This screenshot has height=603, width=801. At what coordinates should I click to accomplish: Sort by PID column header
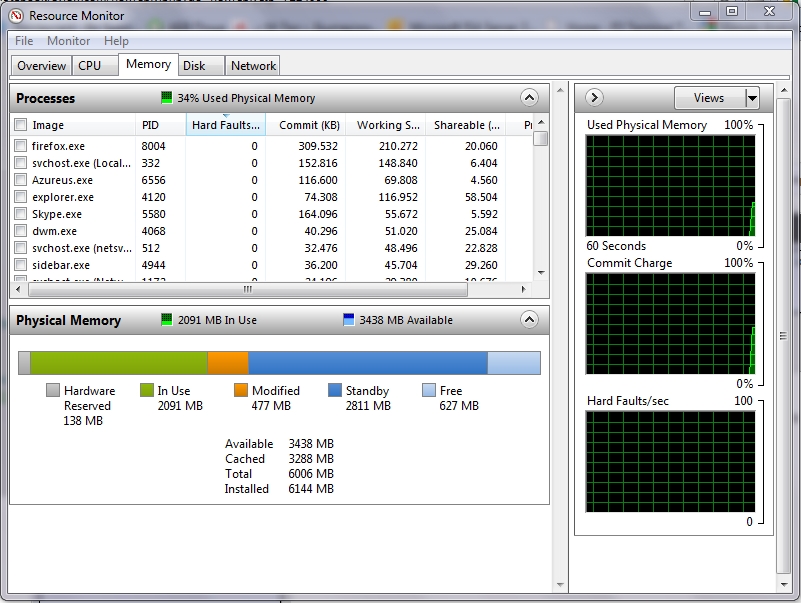click(x=160, y=125)
